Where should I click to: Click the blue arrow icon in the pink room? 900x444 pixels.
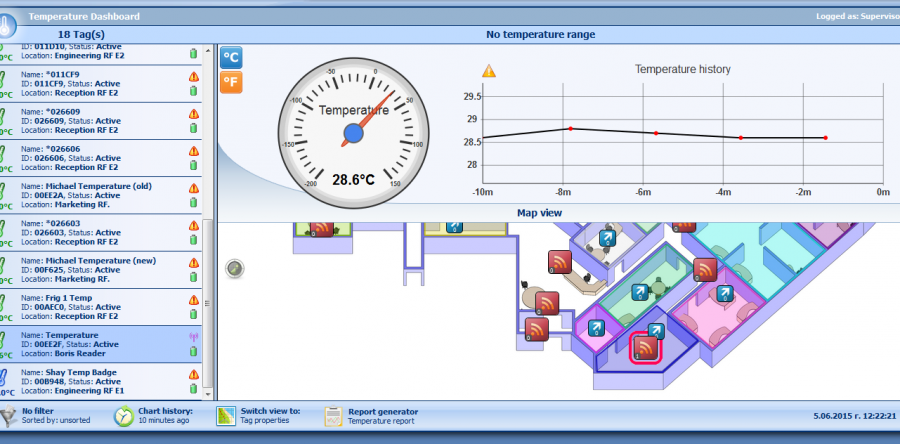pyautogui.click(x=725, y=293)
